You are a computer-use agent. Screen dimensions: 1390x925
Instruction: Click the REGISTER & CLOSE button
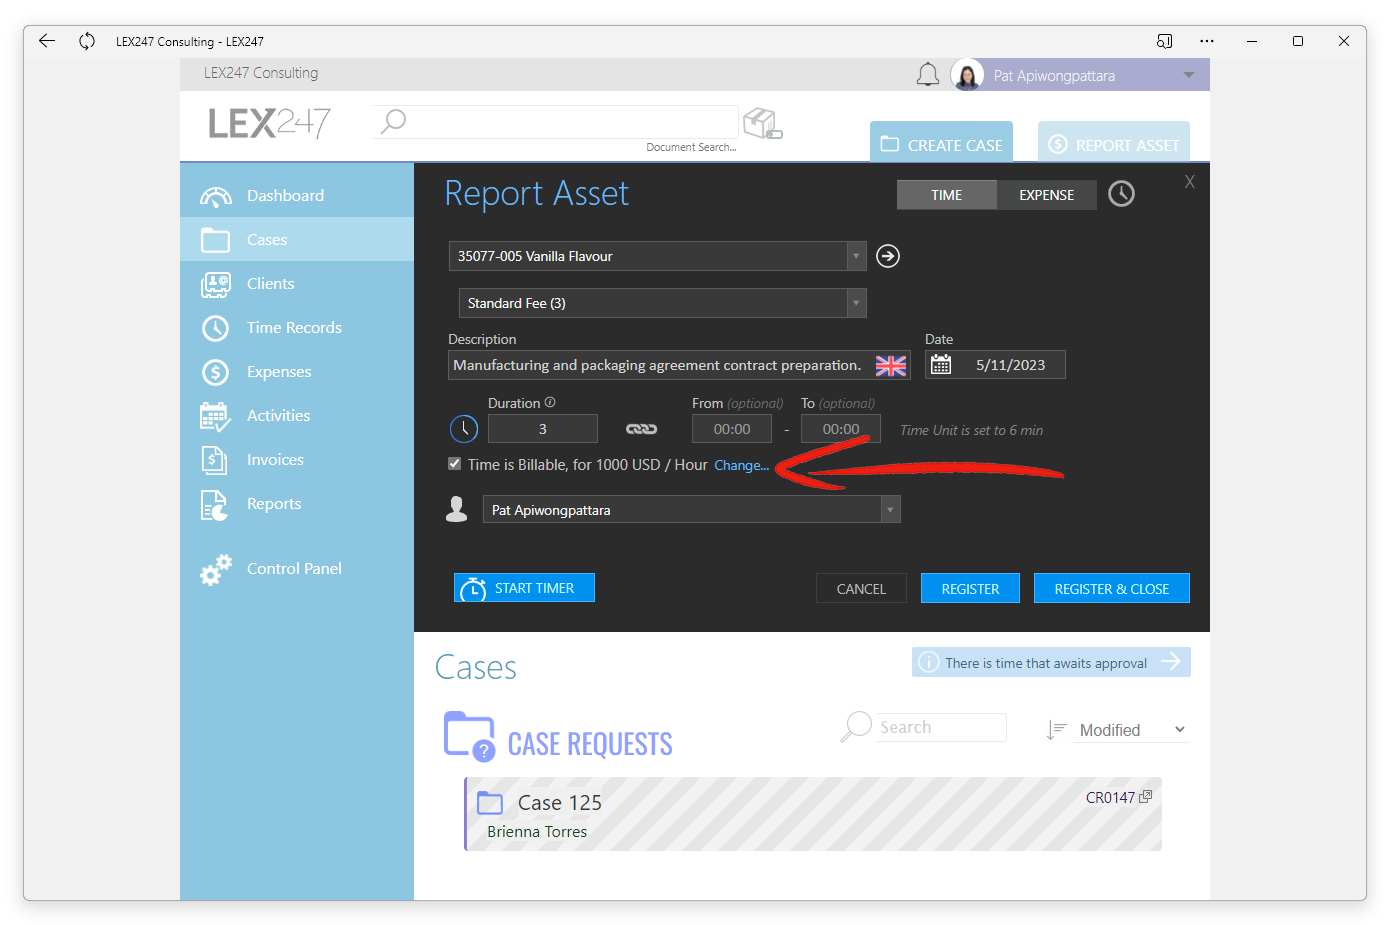coord(1112,589)
